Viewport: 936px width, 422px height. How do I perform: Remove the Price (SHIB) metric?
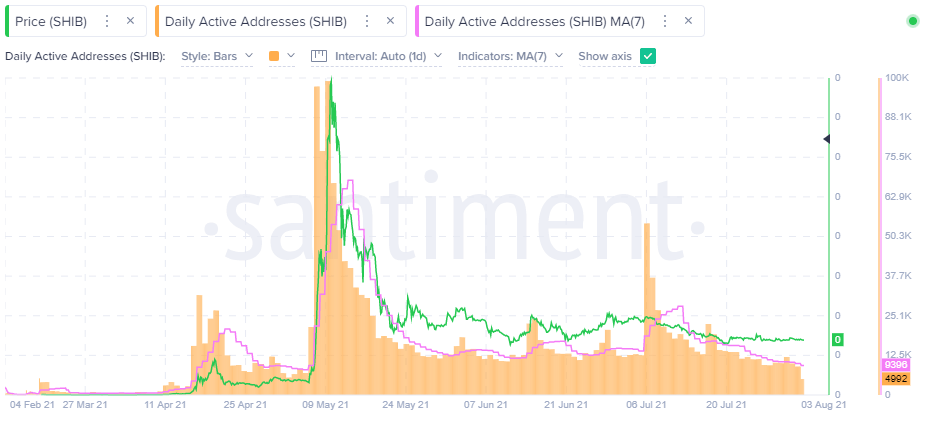tap(130, 21)
